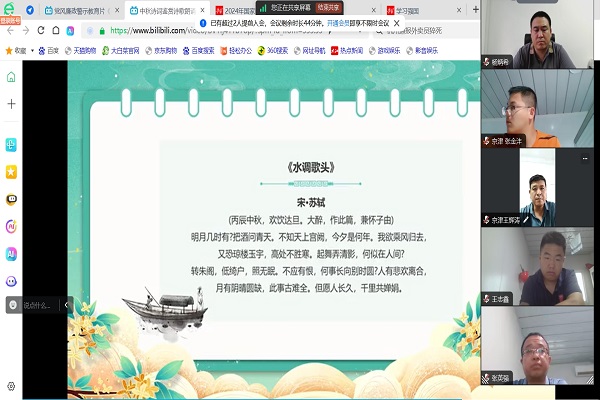Viewport: 600px width, 400px height.
Task: Click the 结束共享 stop sharing button
Action: tap(330, 7)
